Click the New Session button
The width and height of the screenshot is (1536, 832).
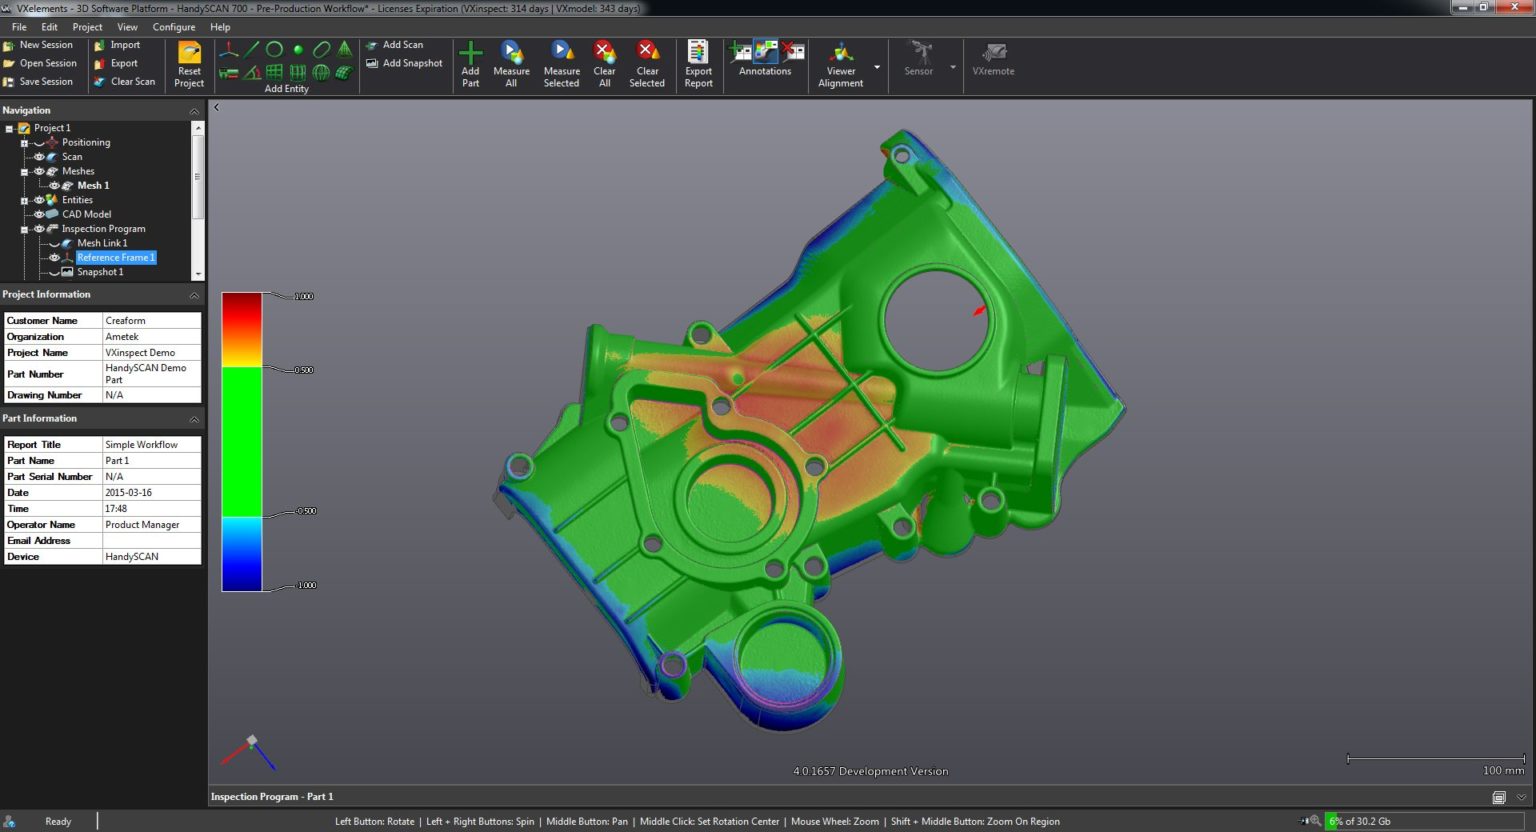coord(44,44)
